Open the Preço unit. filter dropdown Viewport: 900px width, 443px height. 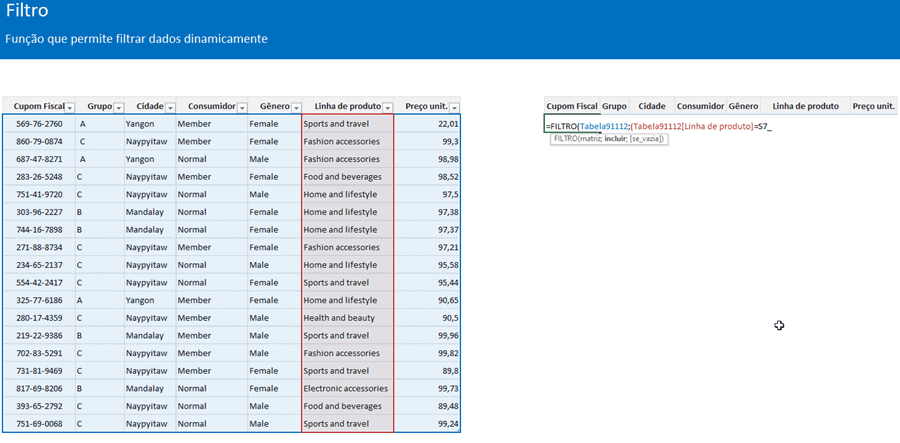click(x=454, y=107)
